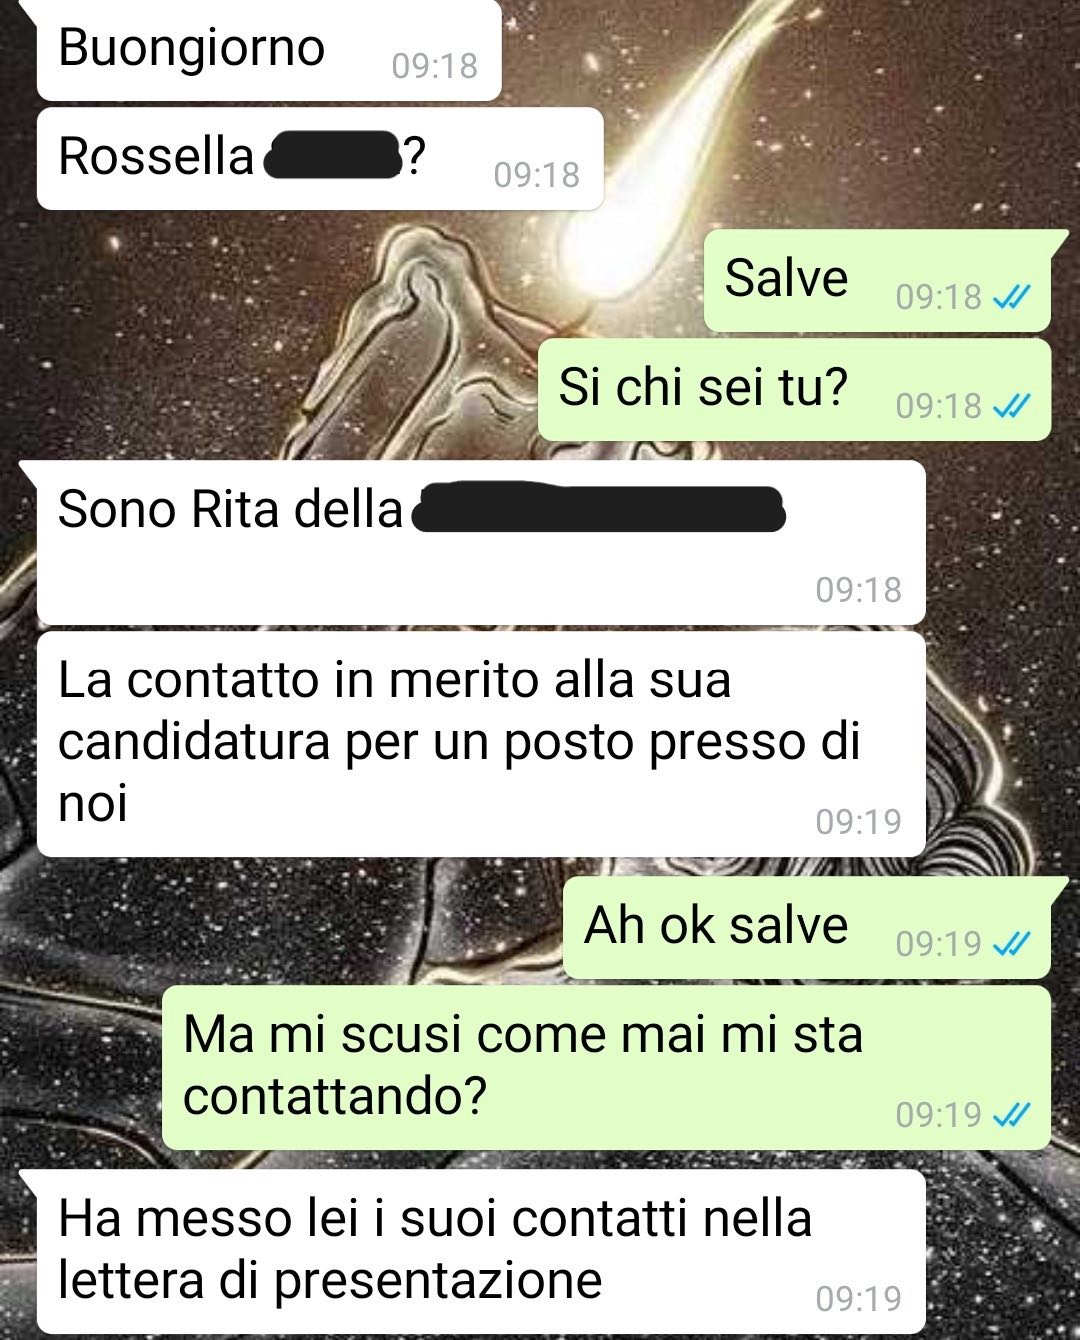1080x1340 pixels.
Task: Tap the 09:18 timestamp on 'Buongiorno'
Action: (x=434, y=66)
